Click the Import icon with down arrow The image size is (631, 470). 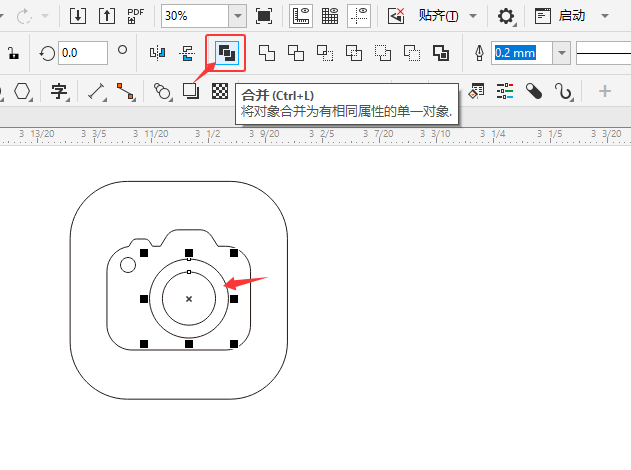(x=78, y=16)
